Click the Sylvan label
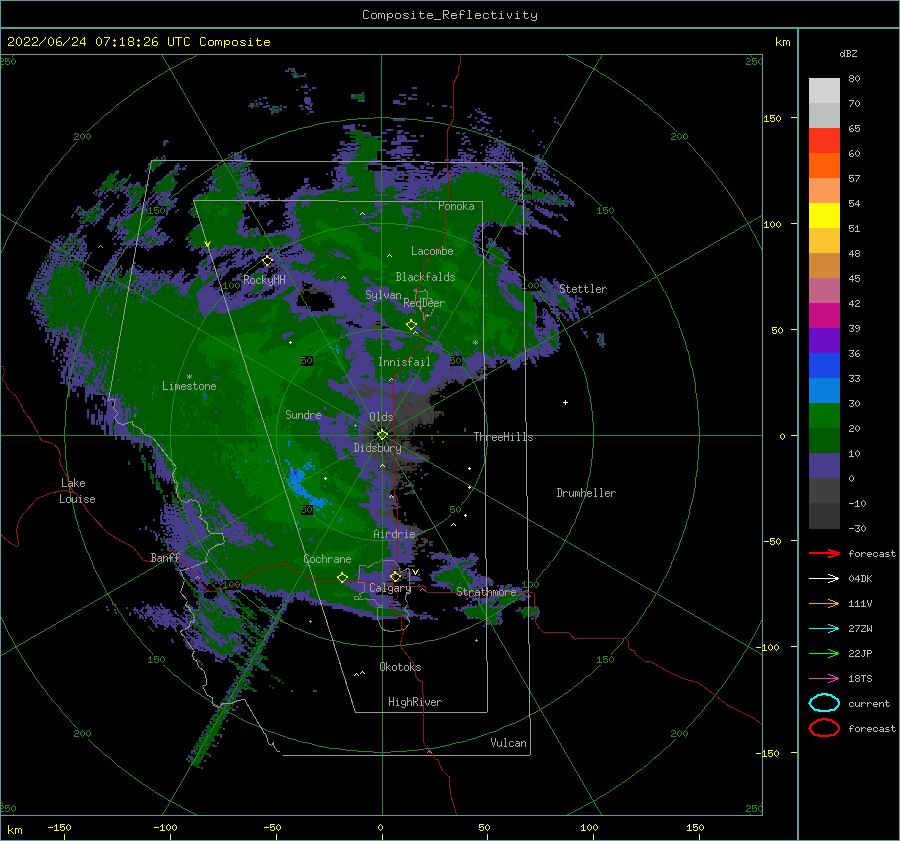 [383, 295]
